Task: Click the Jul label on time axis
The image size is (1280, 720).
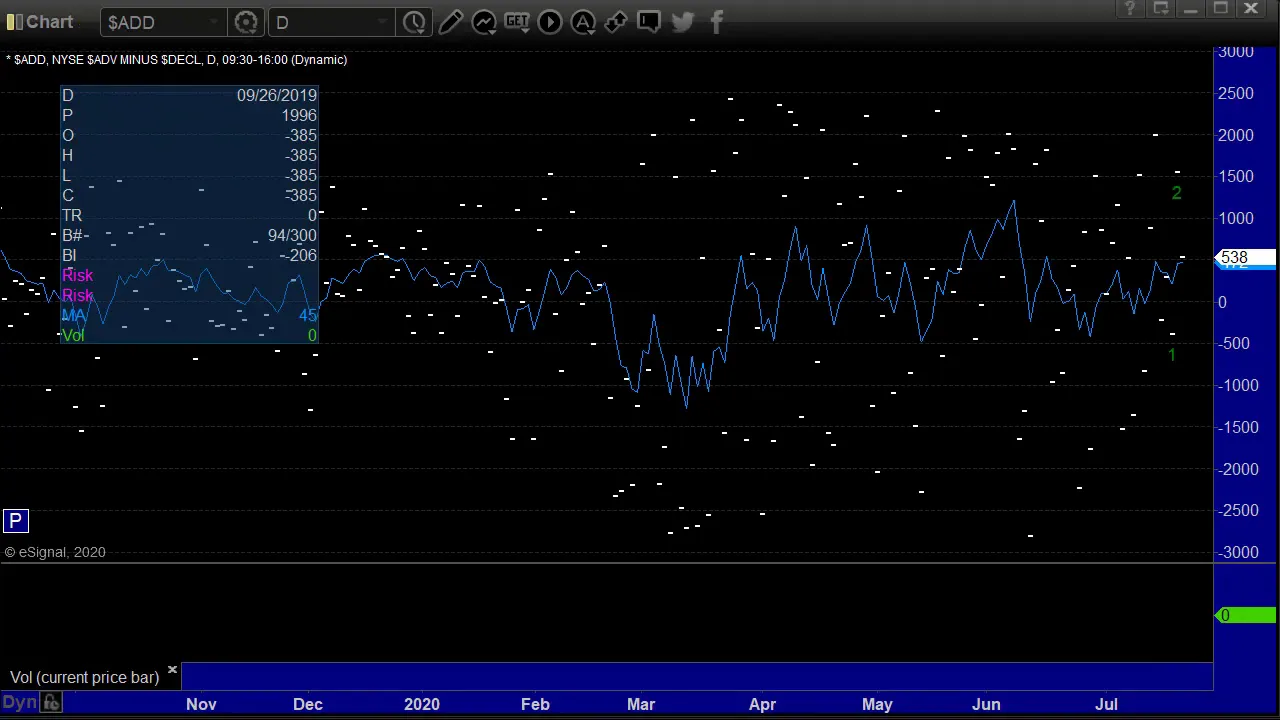Action: [1106, 704]
